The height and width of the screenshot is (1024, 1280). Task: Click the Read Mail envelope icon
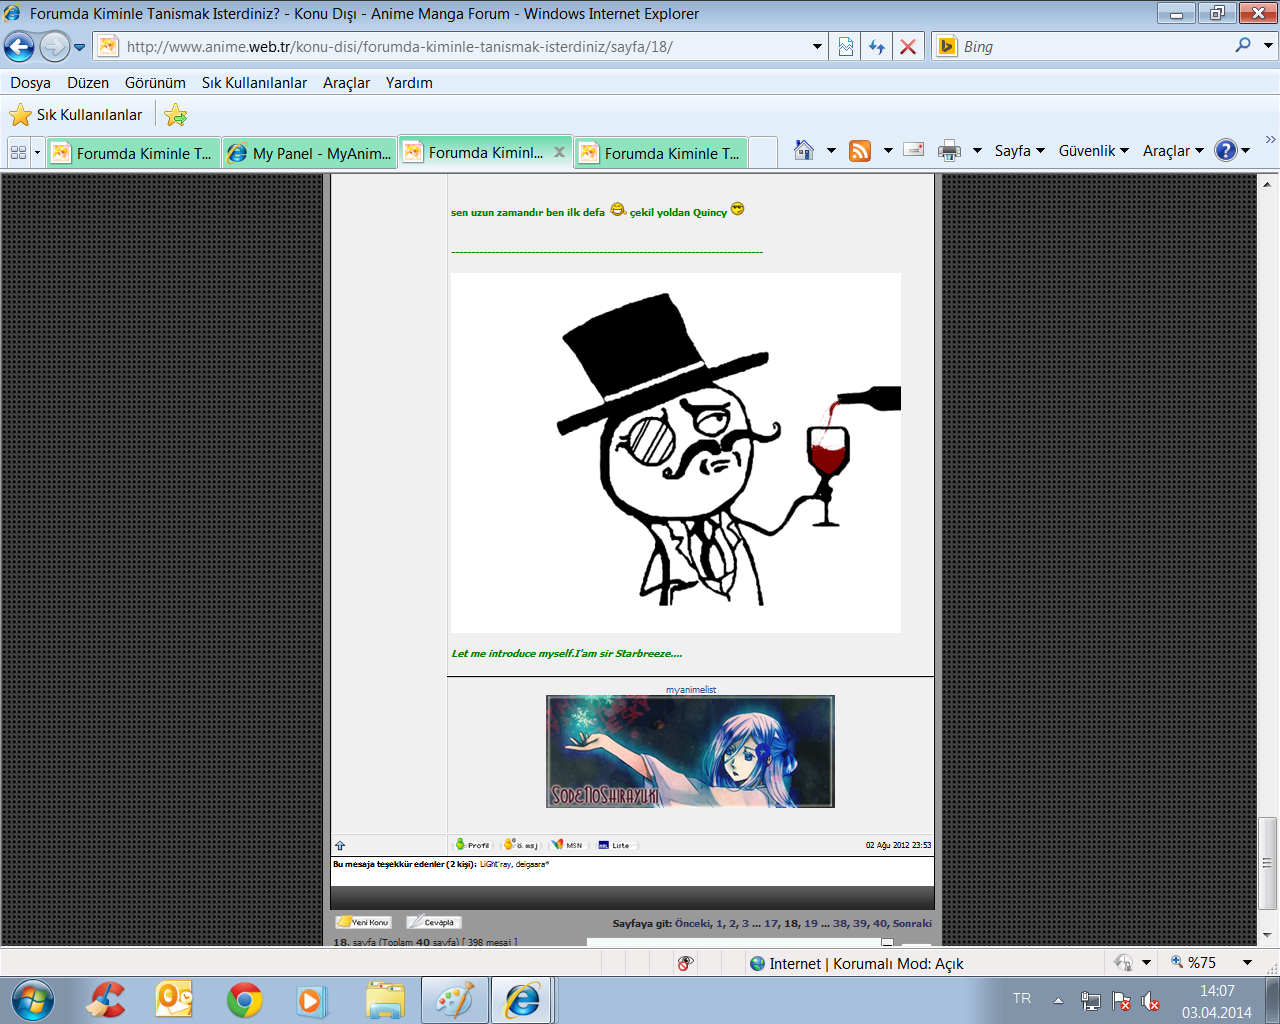point(913,149)
